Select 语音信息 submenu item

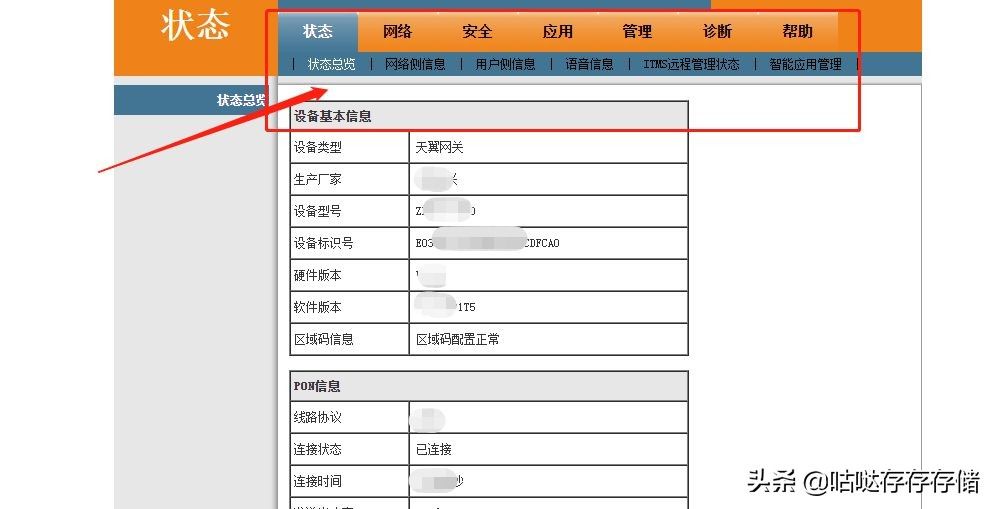click(590, 64)
